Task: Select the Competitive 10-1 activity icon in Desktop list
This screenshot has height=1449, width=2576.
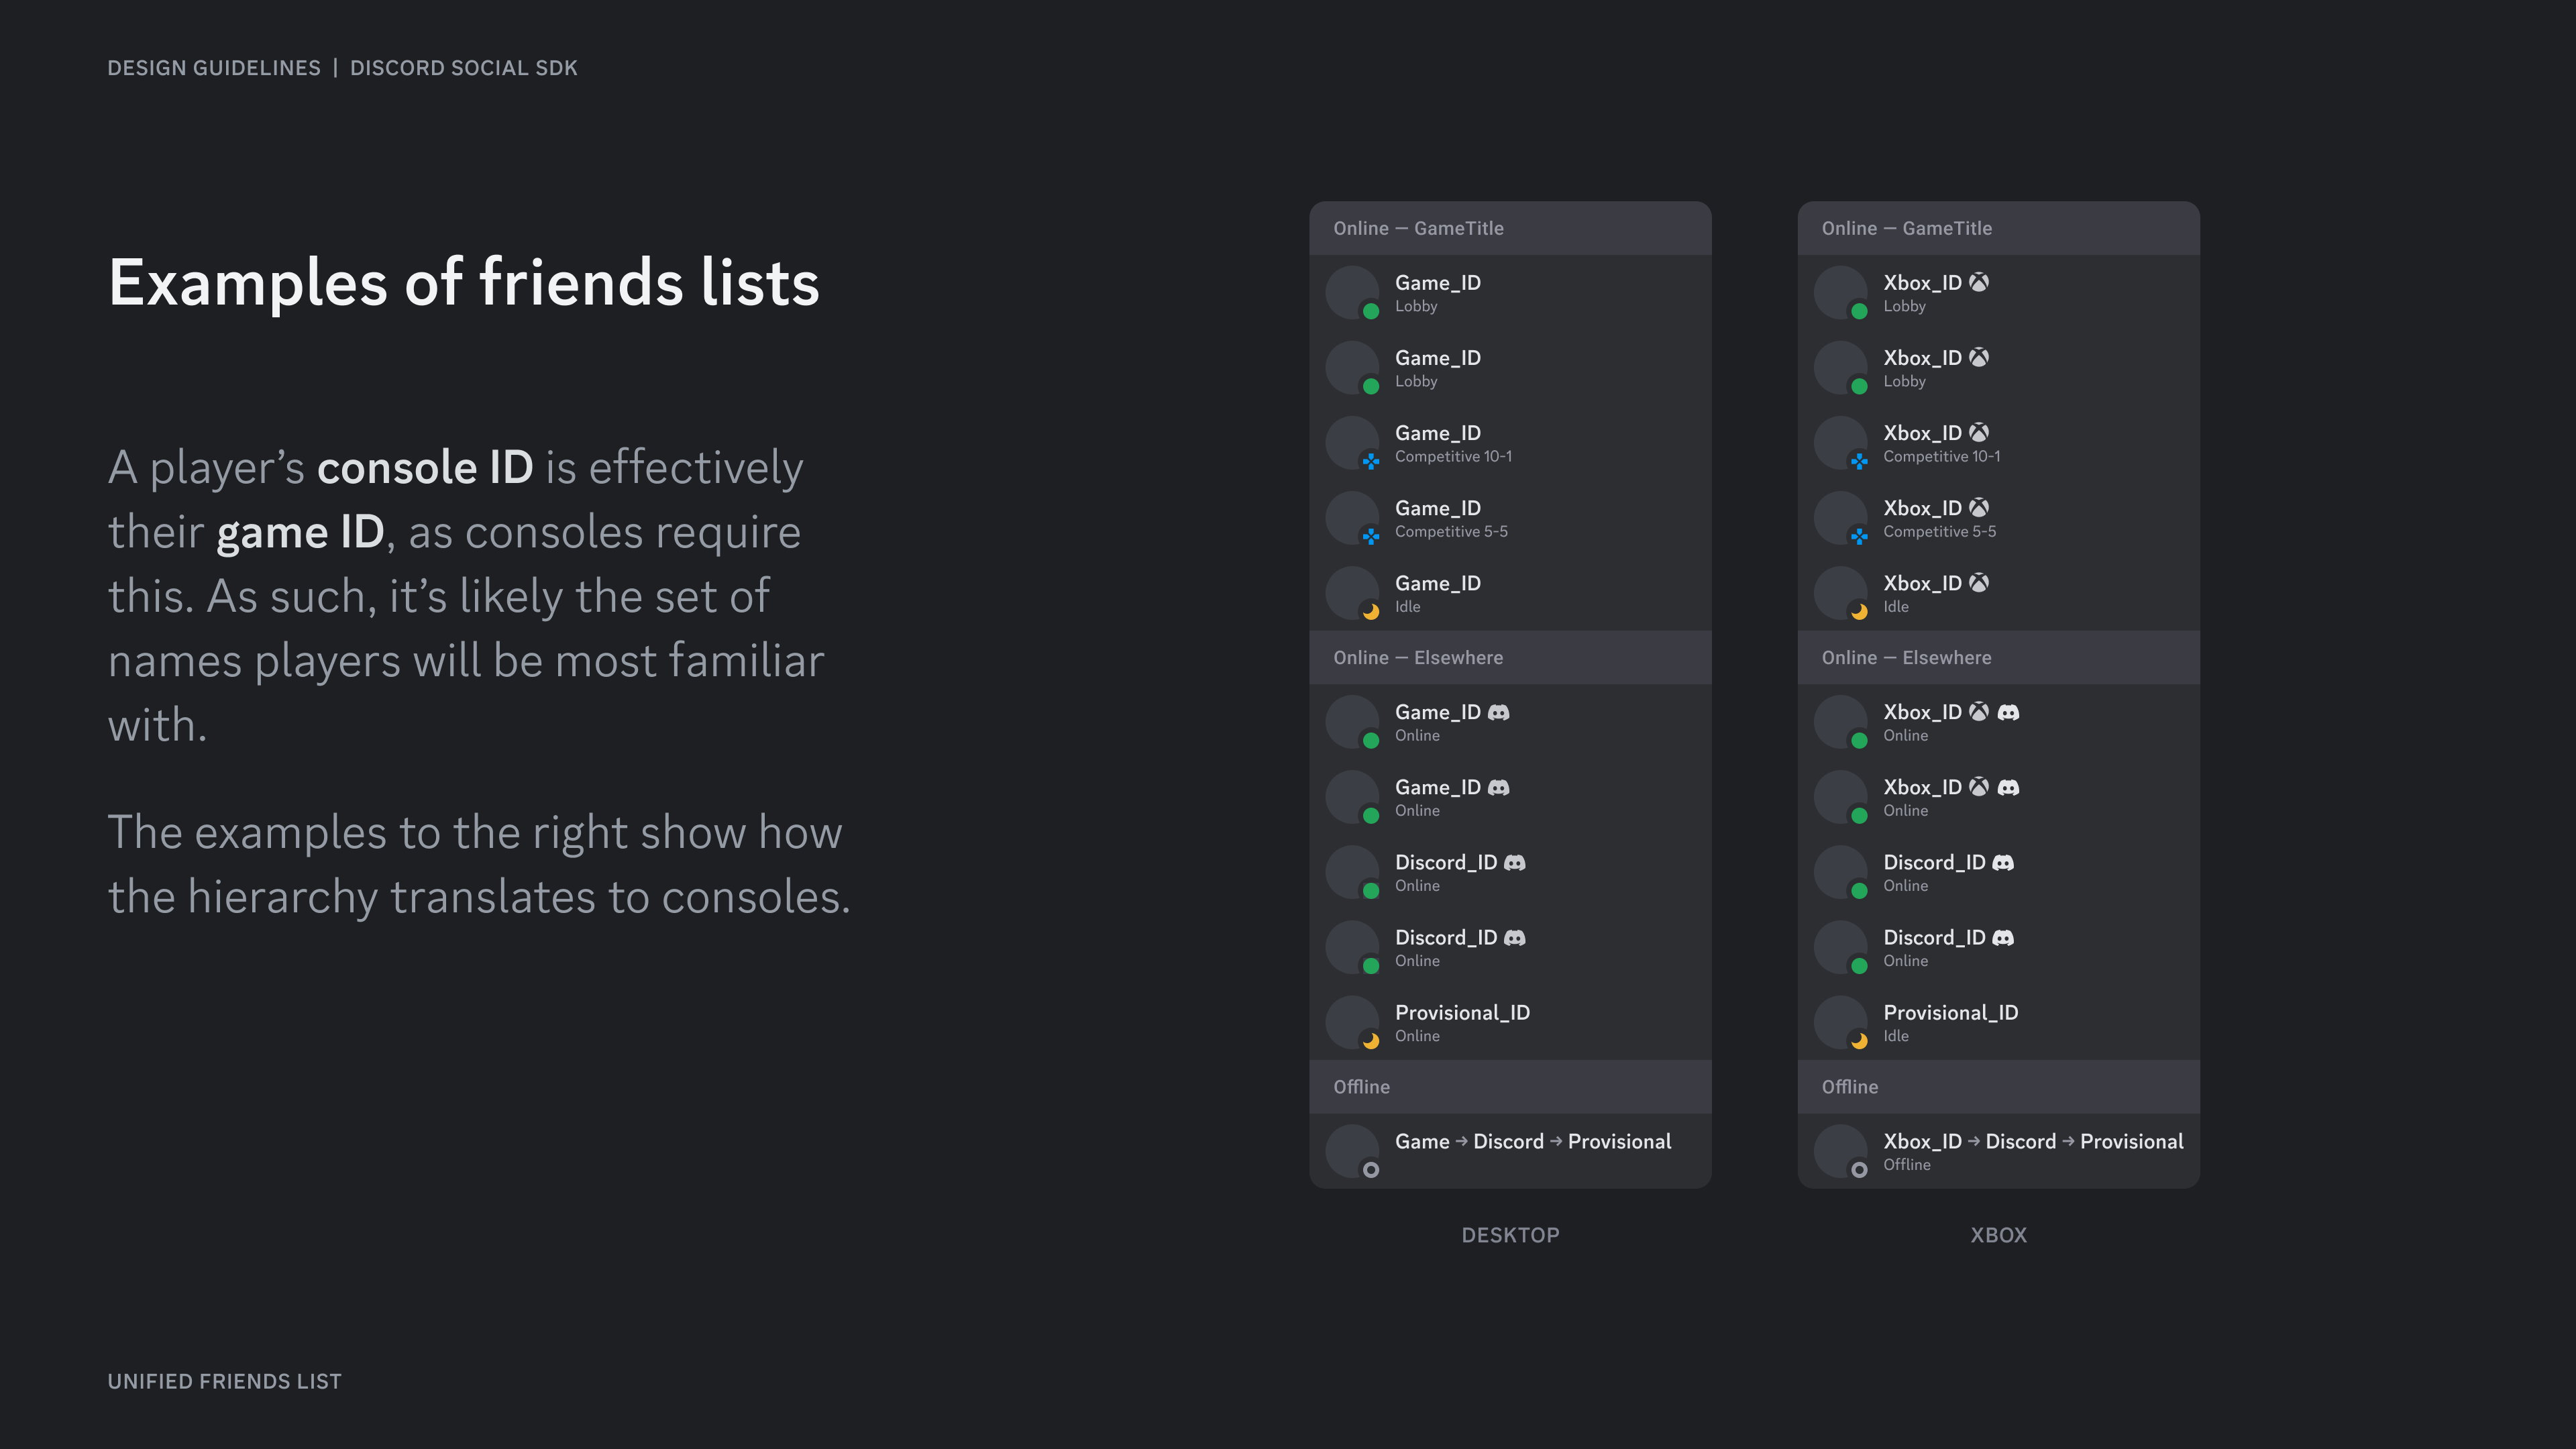Action: [1373, 461]
